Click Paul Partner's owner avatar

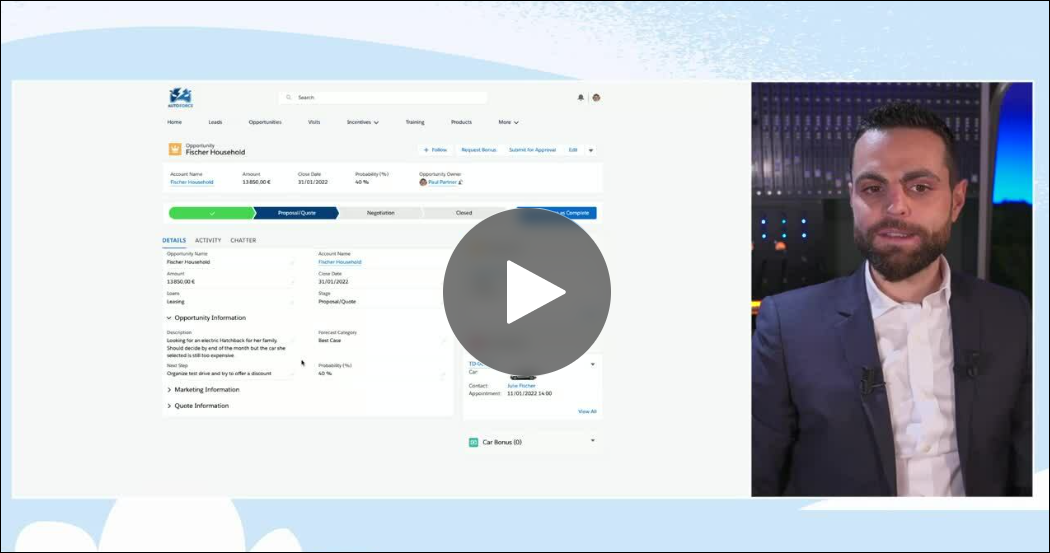point(423,182)
